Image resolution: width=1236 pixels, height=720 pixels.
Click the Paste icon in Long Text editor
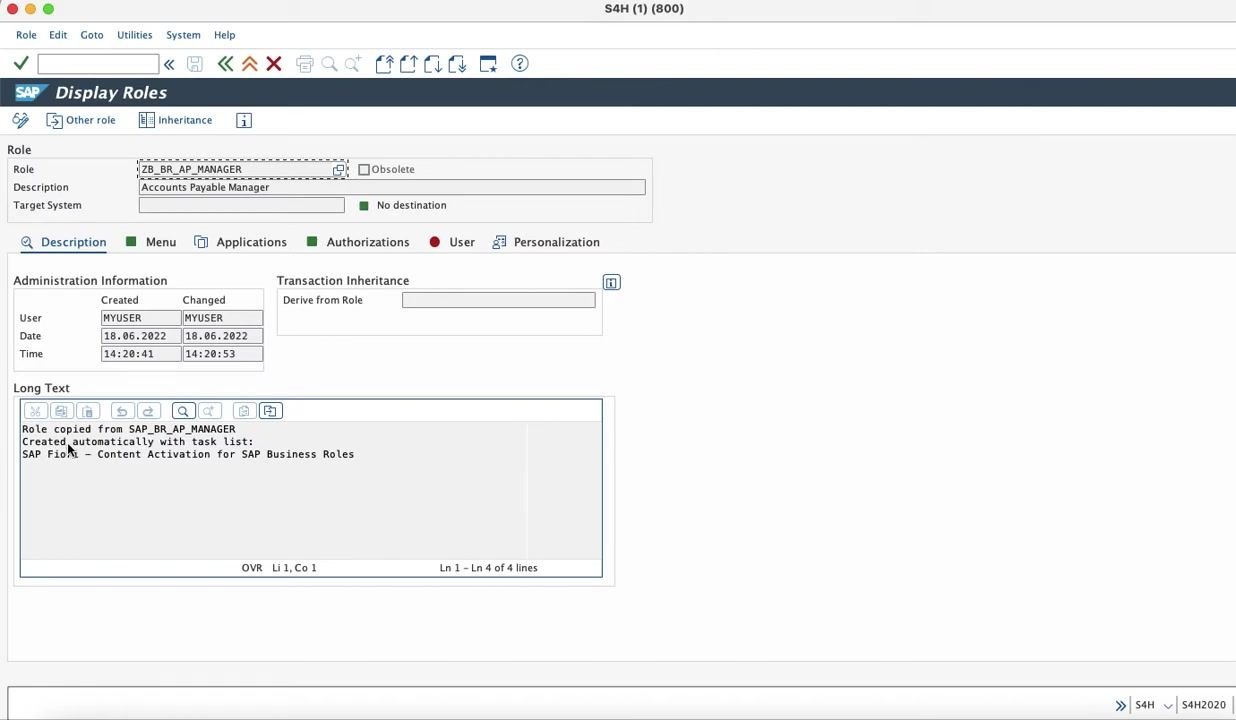(x=87, y=411)
